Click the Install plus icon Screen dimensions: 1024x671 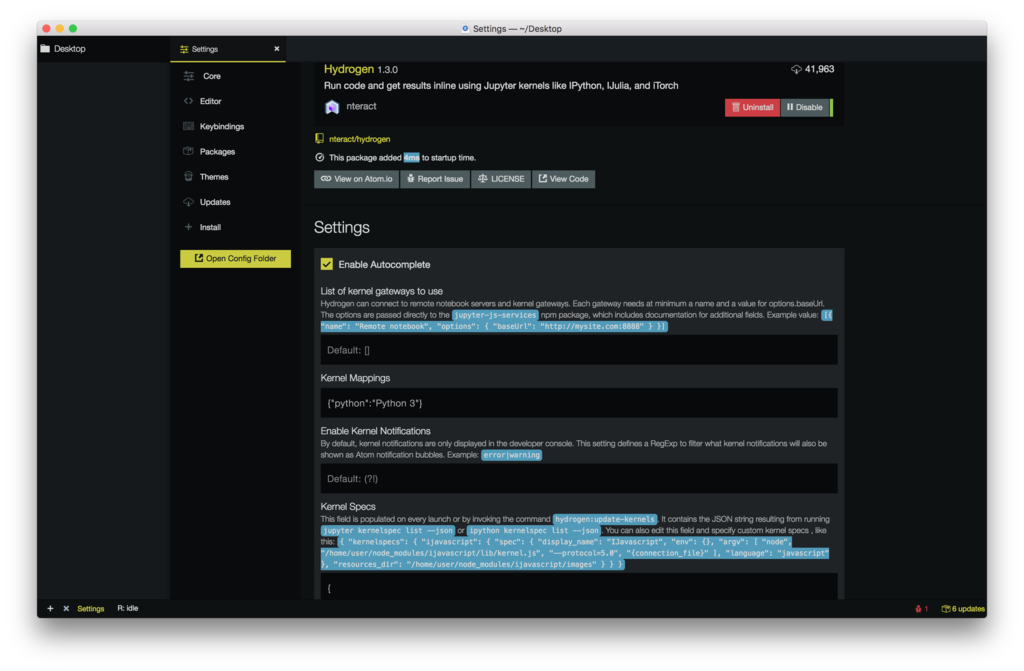tap(189, 227)
